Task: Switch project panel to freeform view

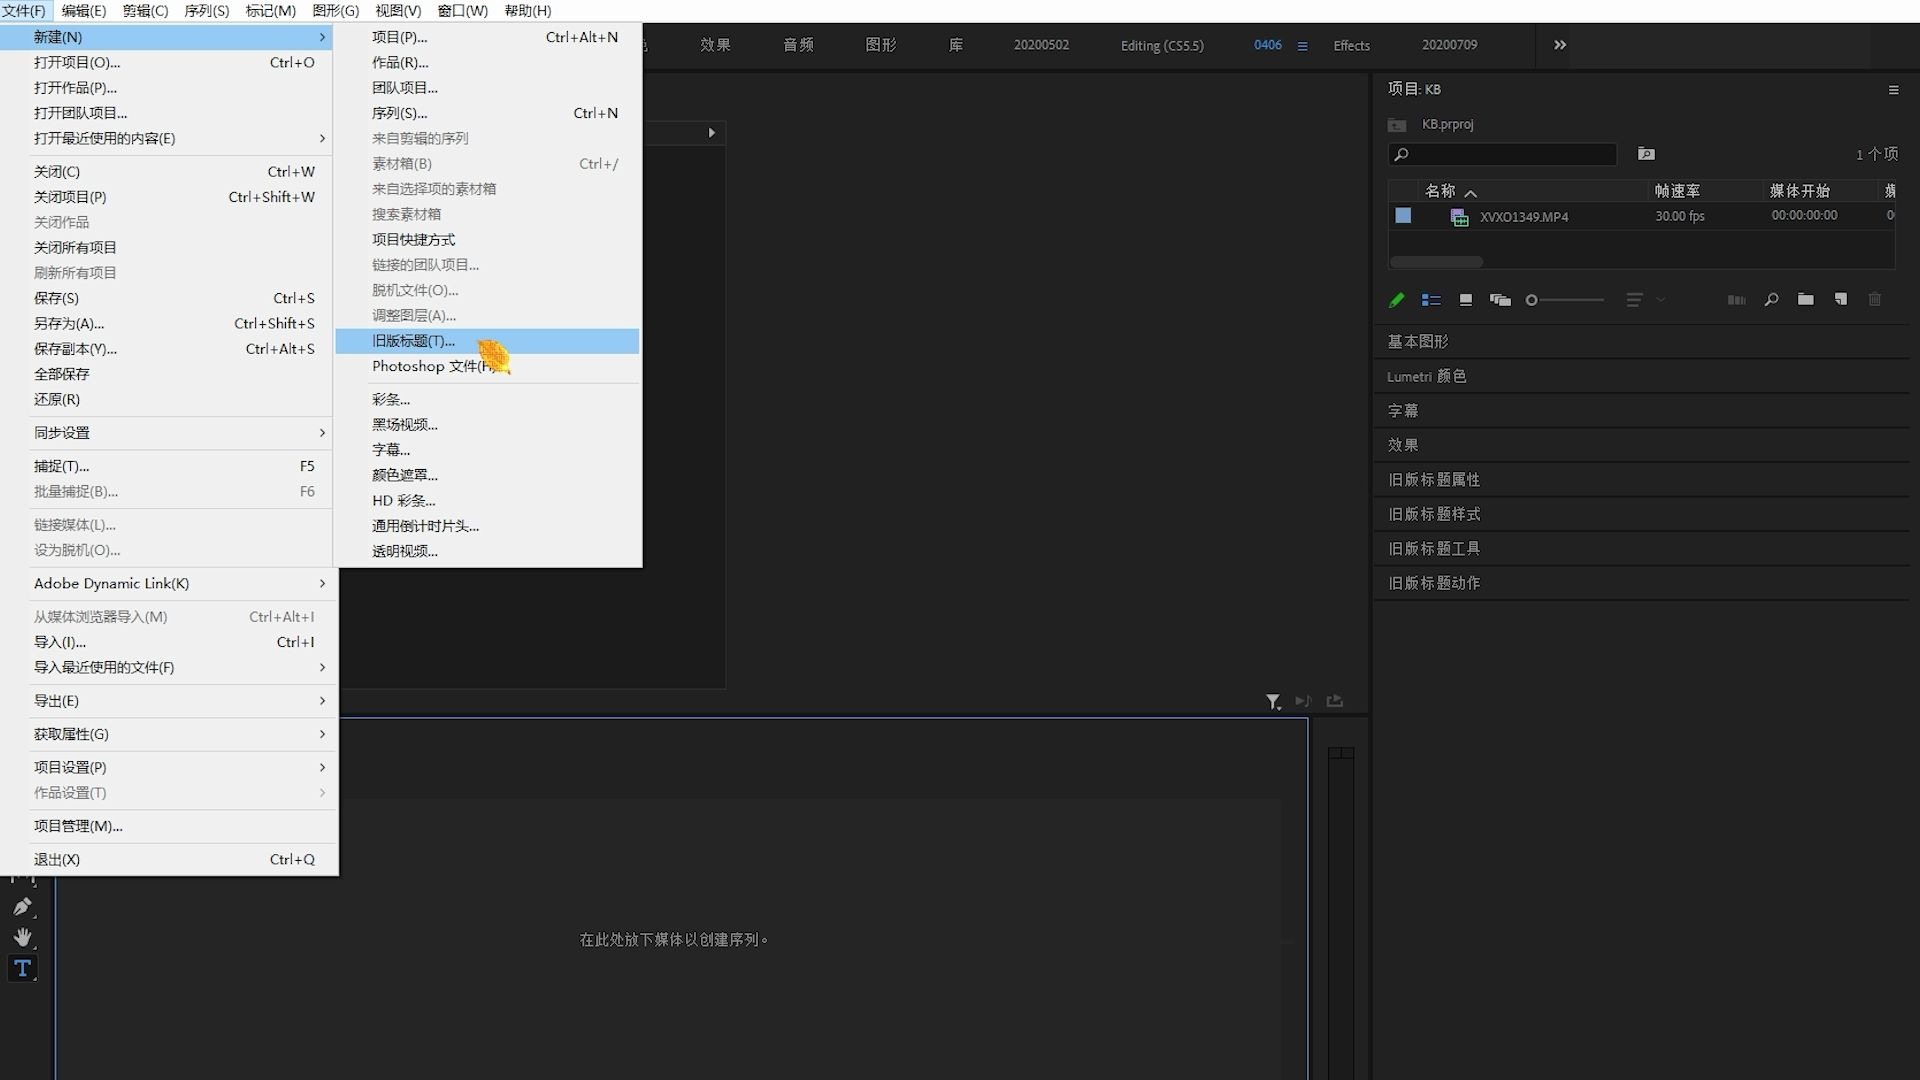Action: (x=1500, y=300)
